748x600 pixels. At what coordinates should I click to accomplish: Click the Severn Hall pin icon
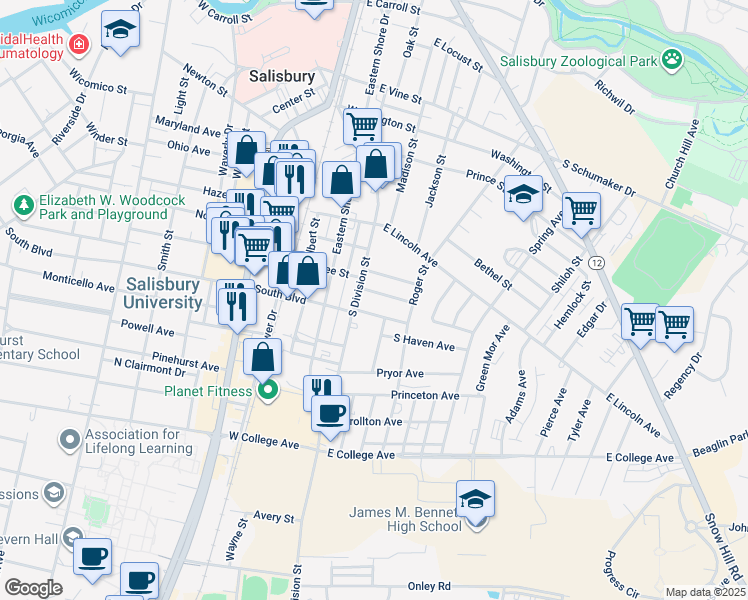pyautogui.click(x=73, y=538)
